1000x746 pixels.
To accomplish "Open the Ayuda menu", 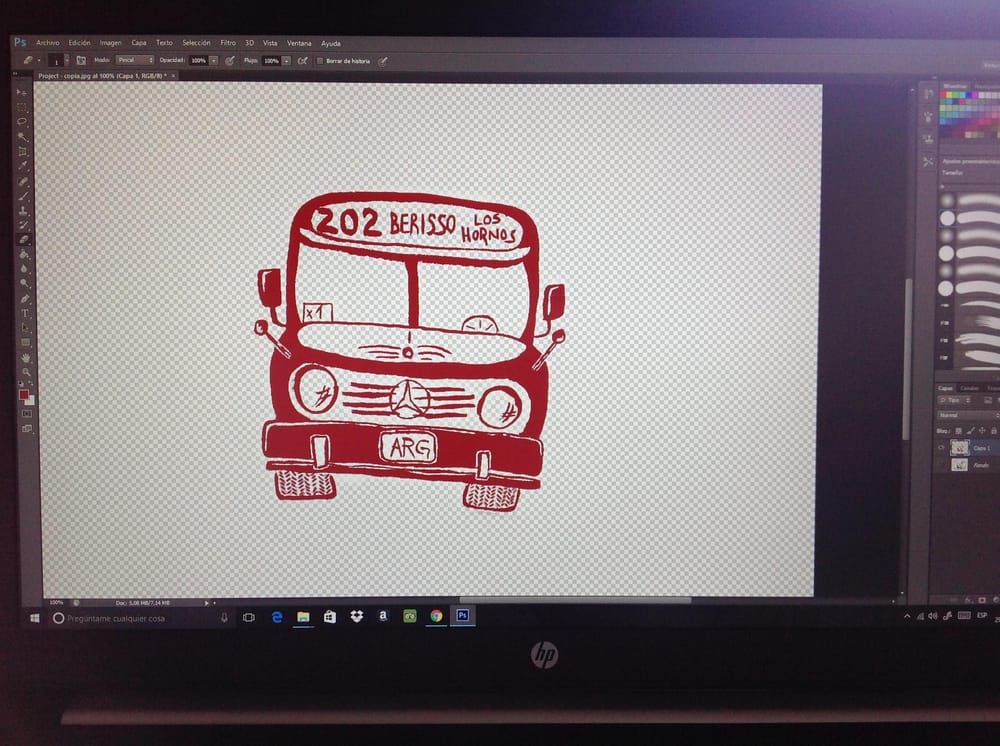I will tap(330, 43).
